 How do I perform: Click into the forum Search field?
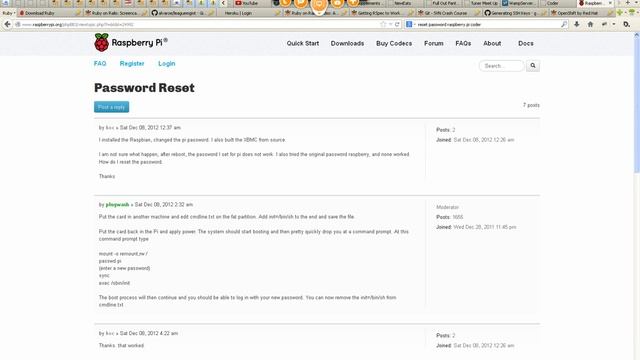502,65
